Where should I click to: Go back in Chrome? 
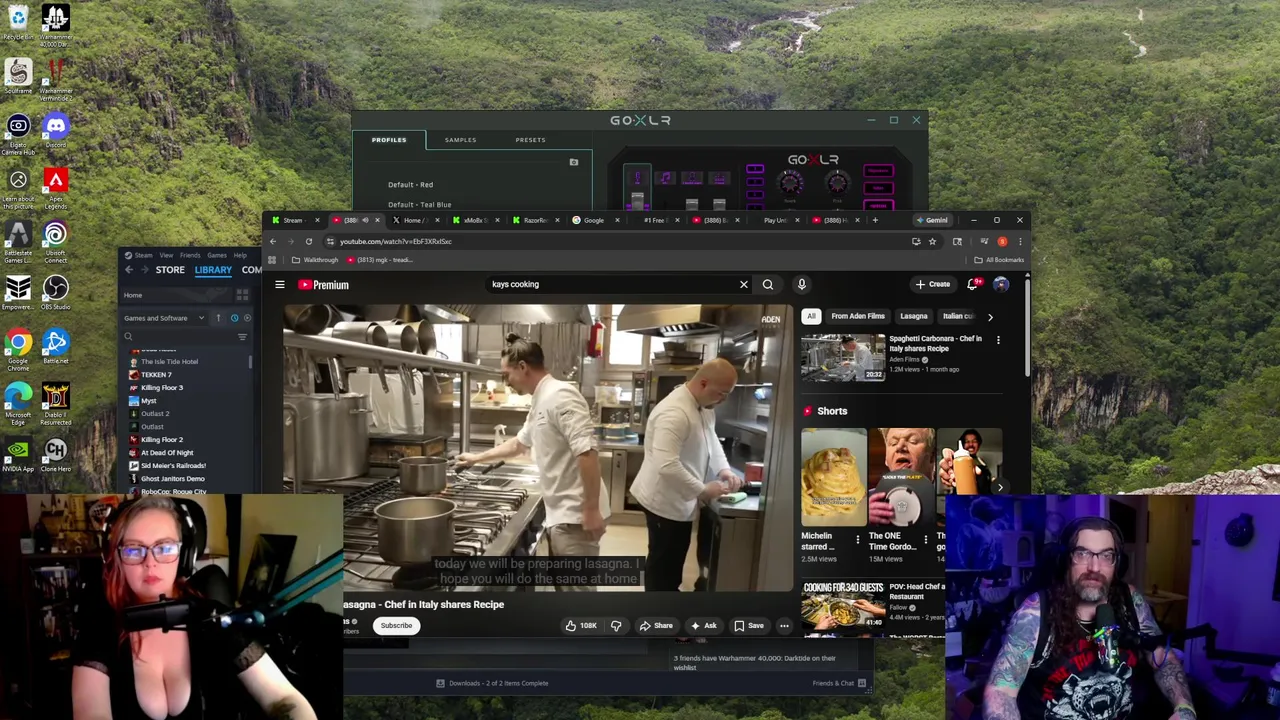(272, 241)
